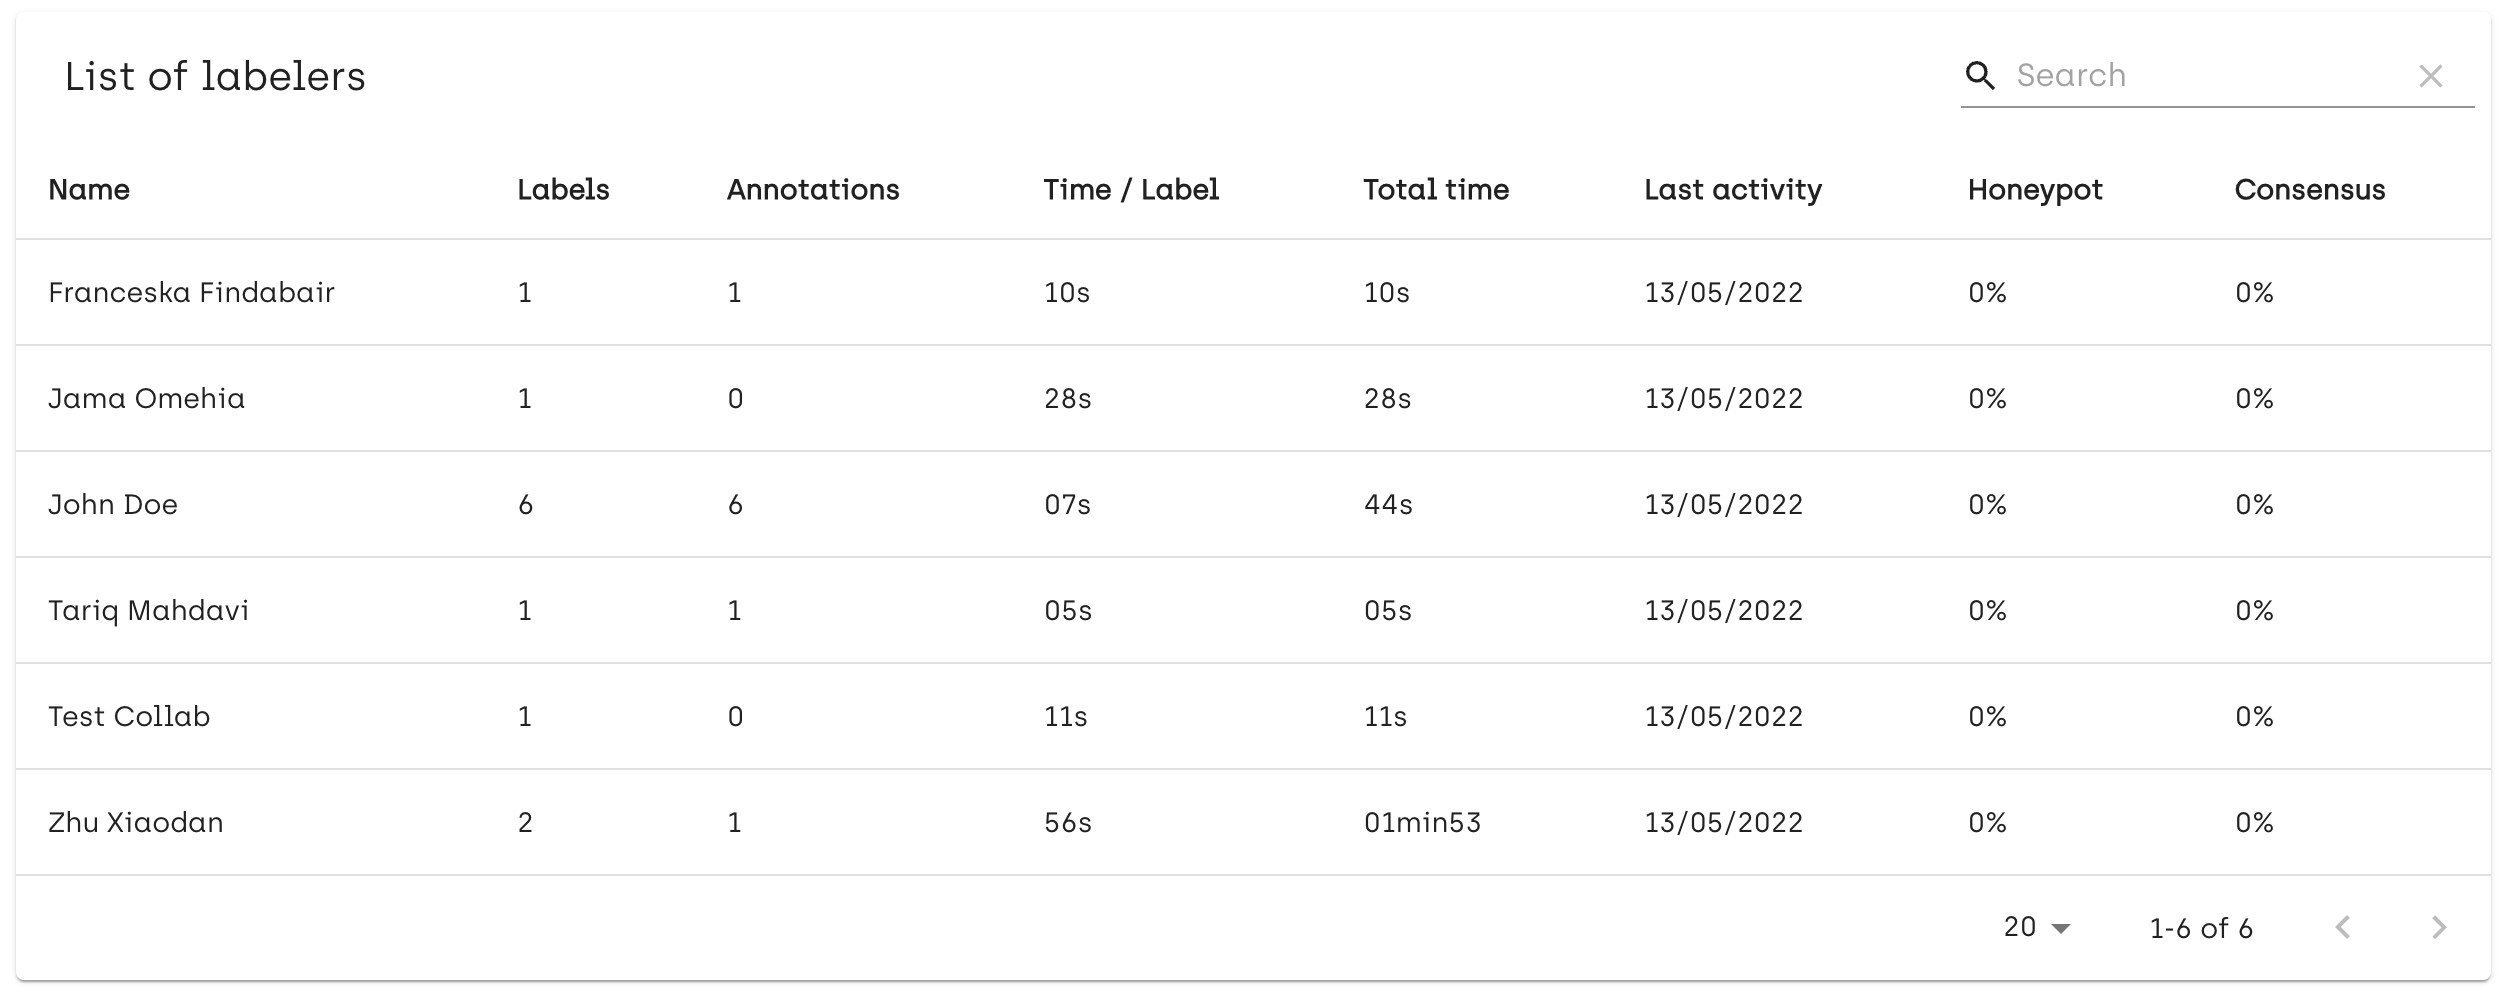Screen dimensions: 2516x994
Task: Go to previous page arrow
Action: 2343,927
